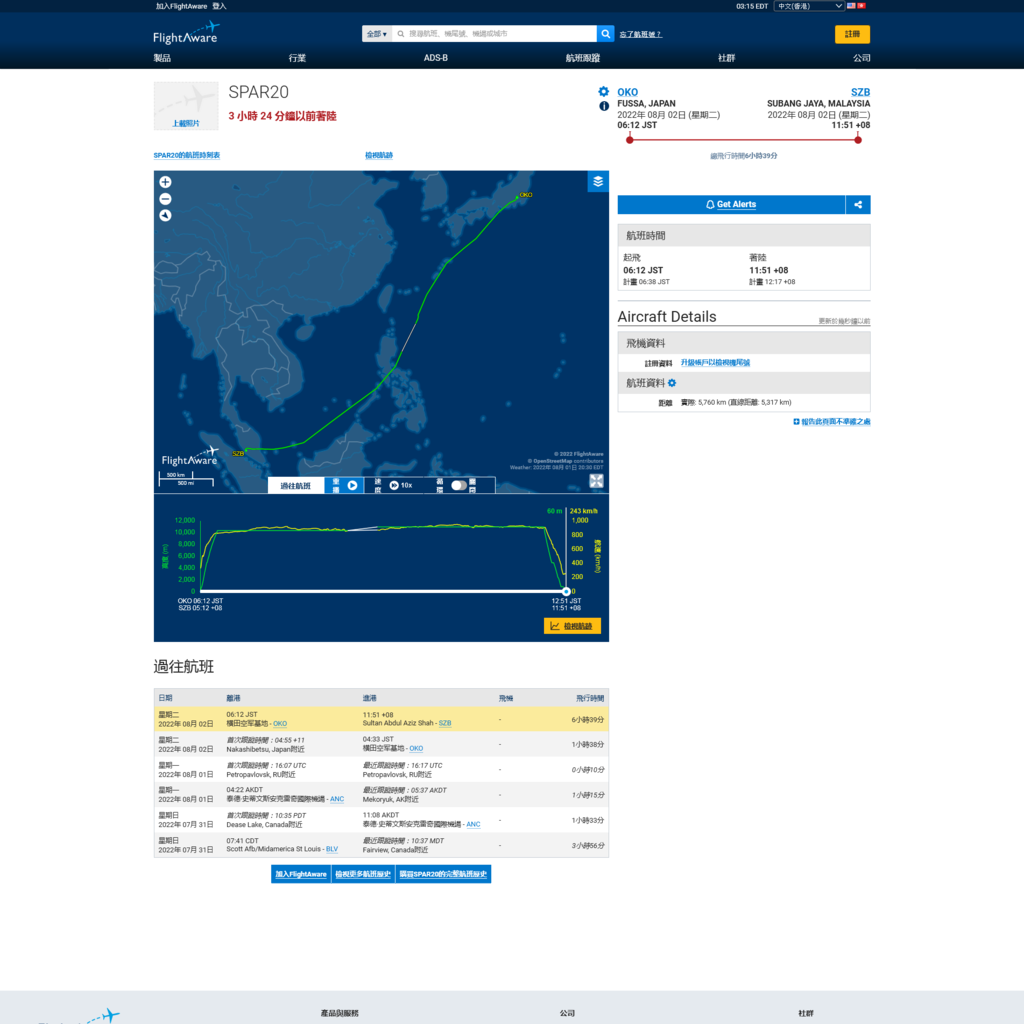
Task: Open the 公司 navigation menu
Action: [861, 58]
